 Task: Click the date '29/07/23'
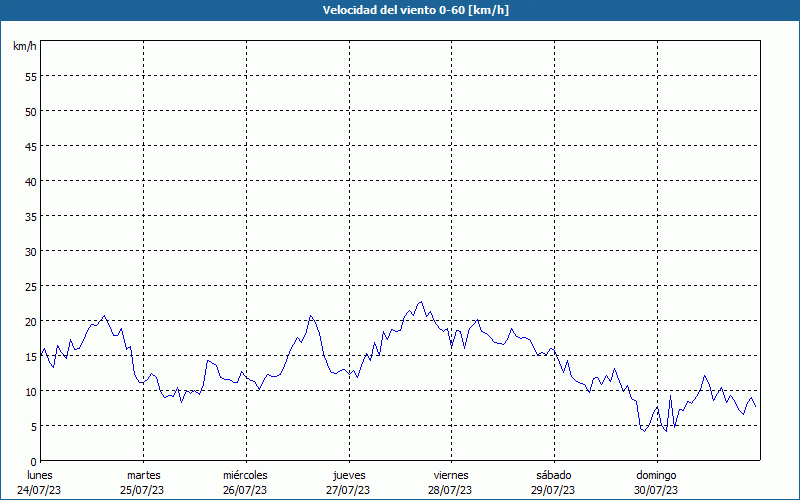pos(553,490)
